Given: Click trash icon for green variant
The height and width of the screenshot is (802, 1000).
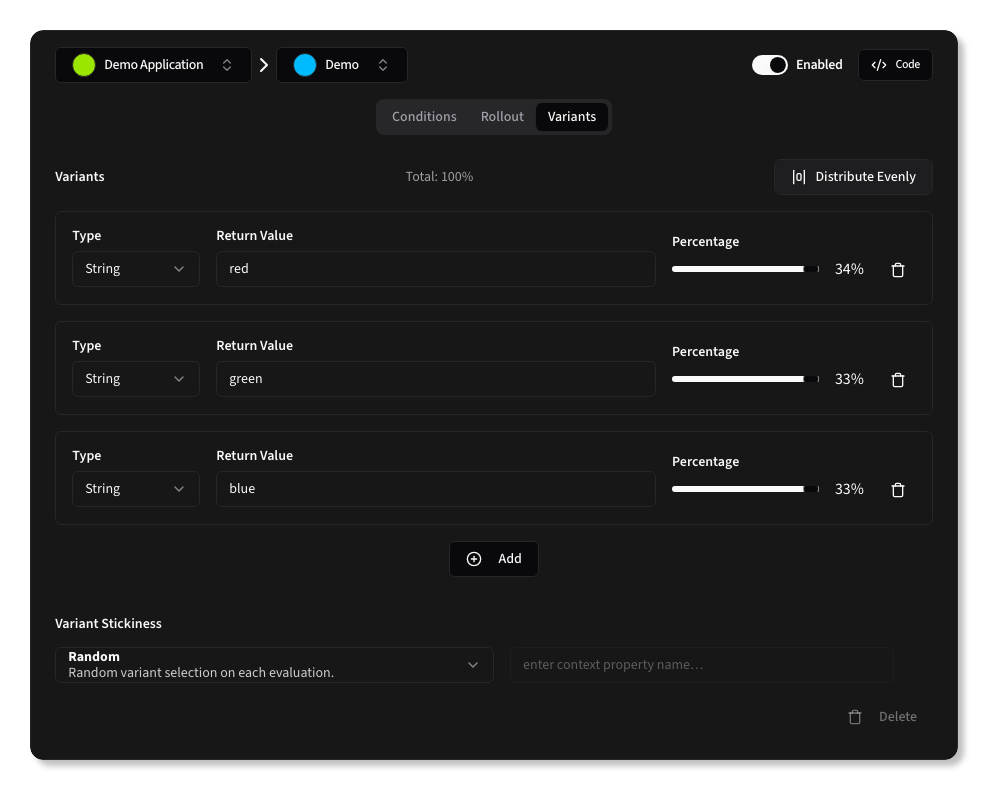Looking at the screenshot, I should tap(897, 380).
